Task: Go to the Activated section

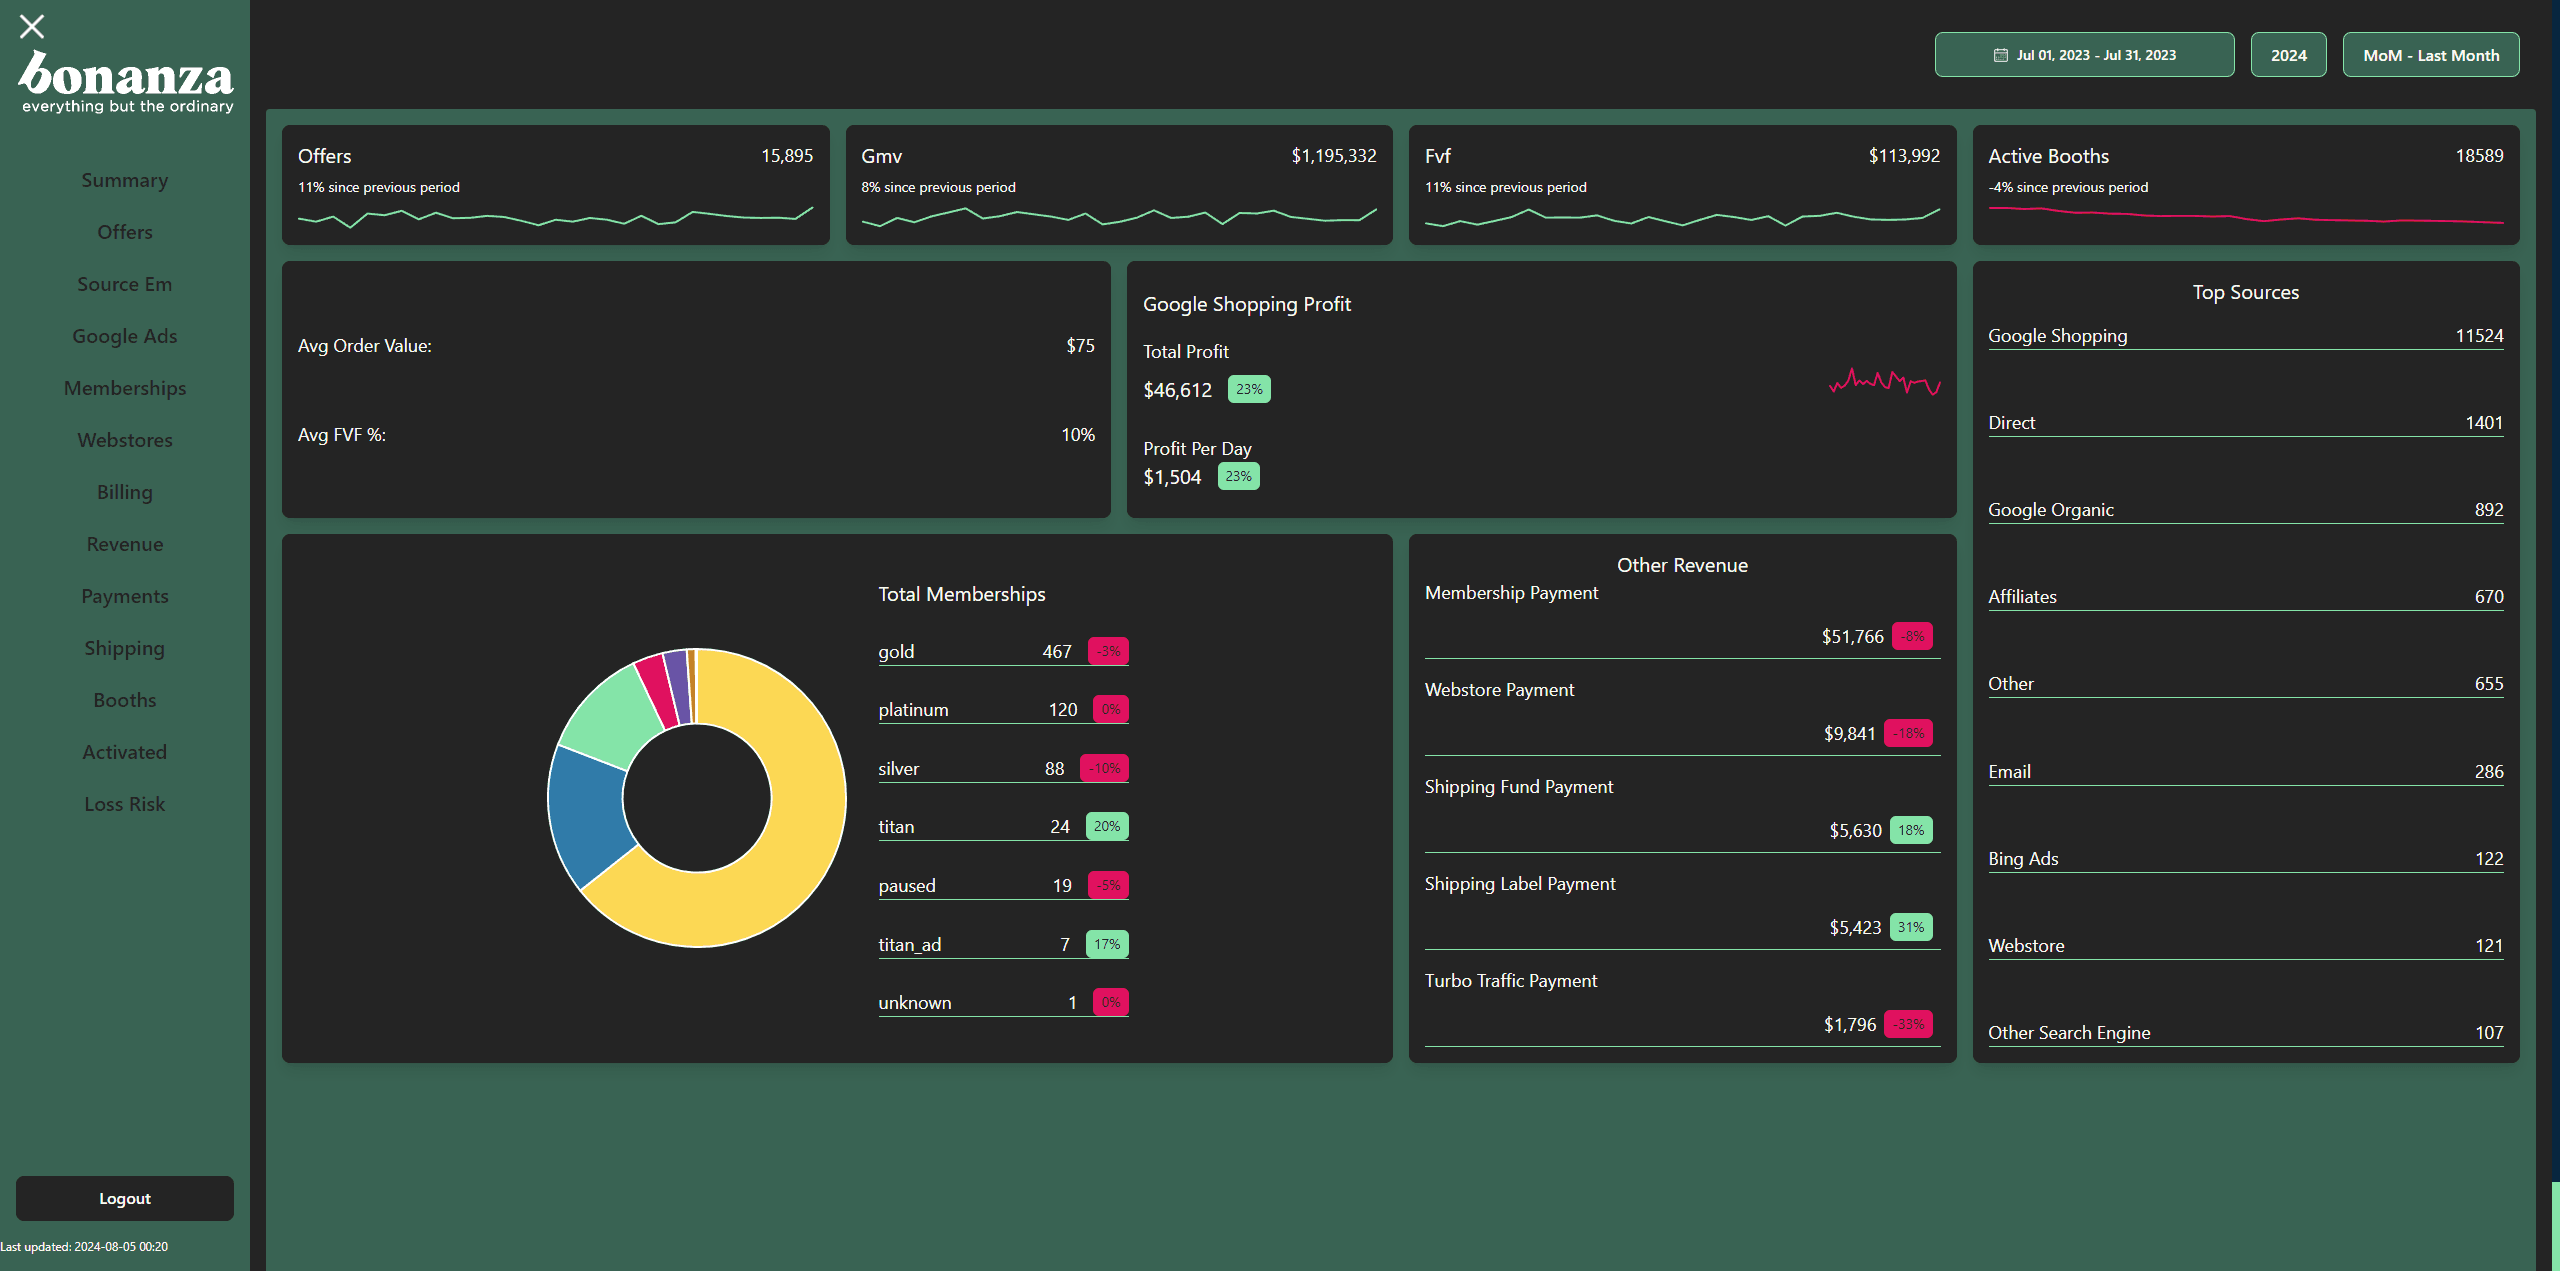Action: click(125, 752)
